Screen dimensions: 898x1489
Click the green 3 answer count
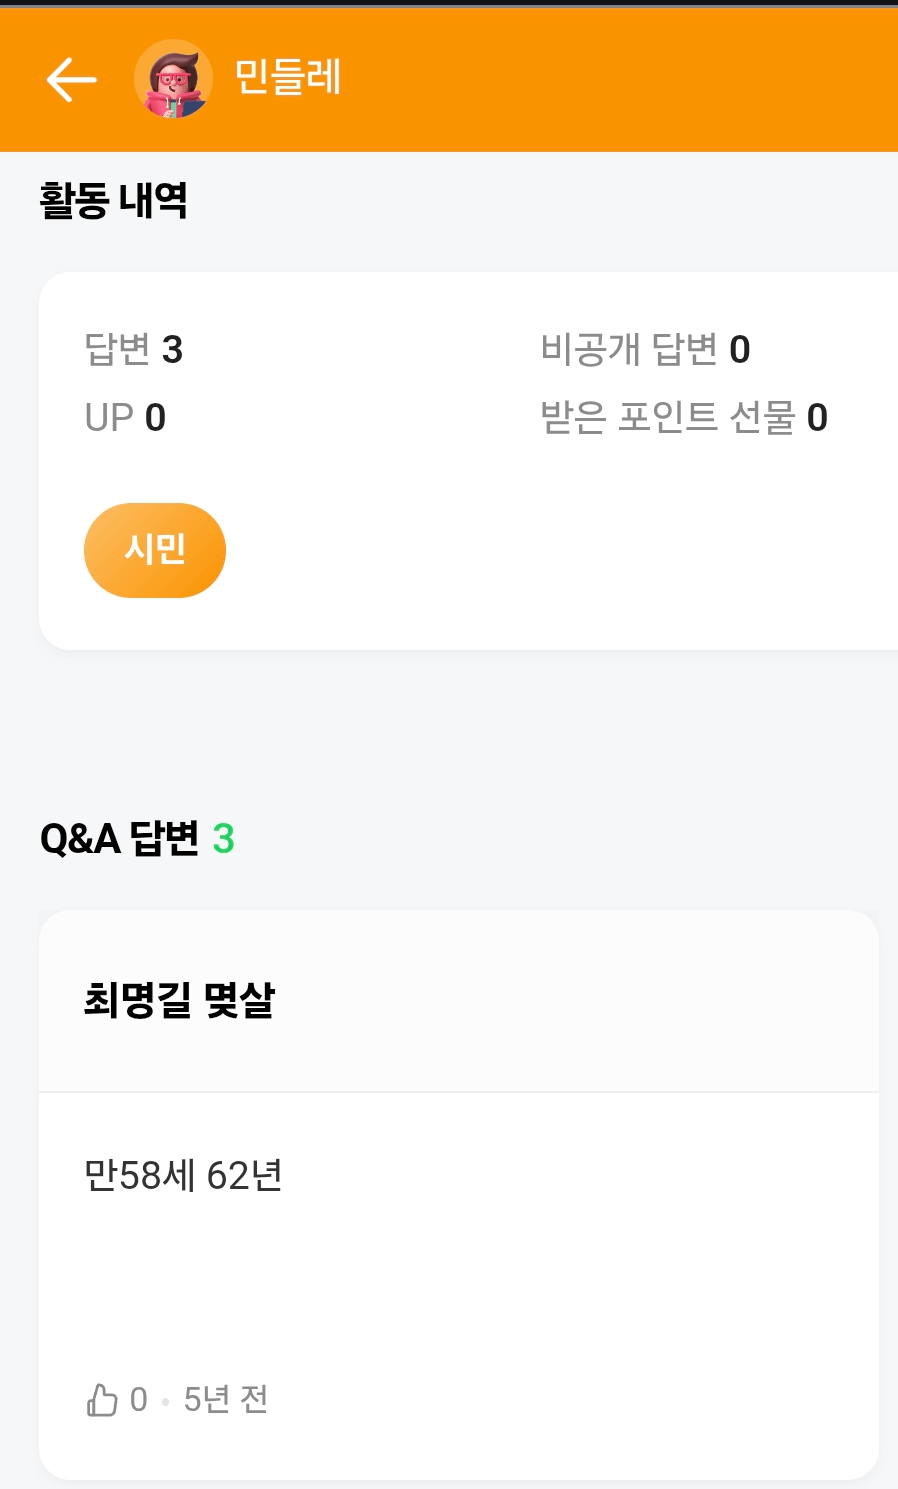tap(224, 838)
